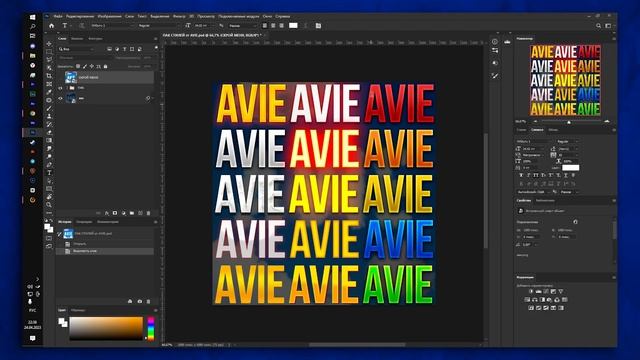Viewport: 640px width, 360px height.
Task: Create new snapshot in History panel
Action: [140, 301]
